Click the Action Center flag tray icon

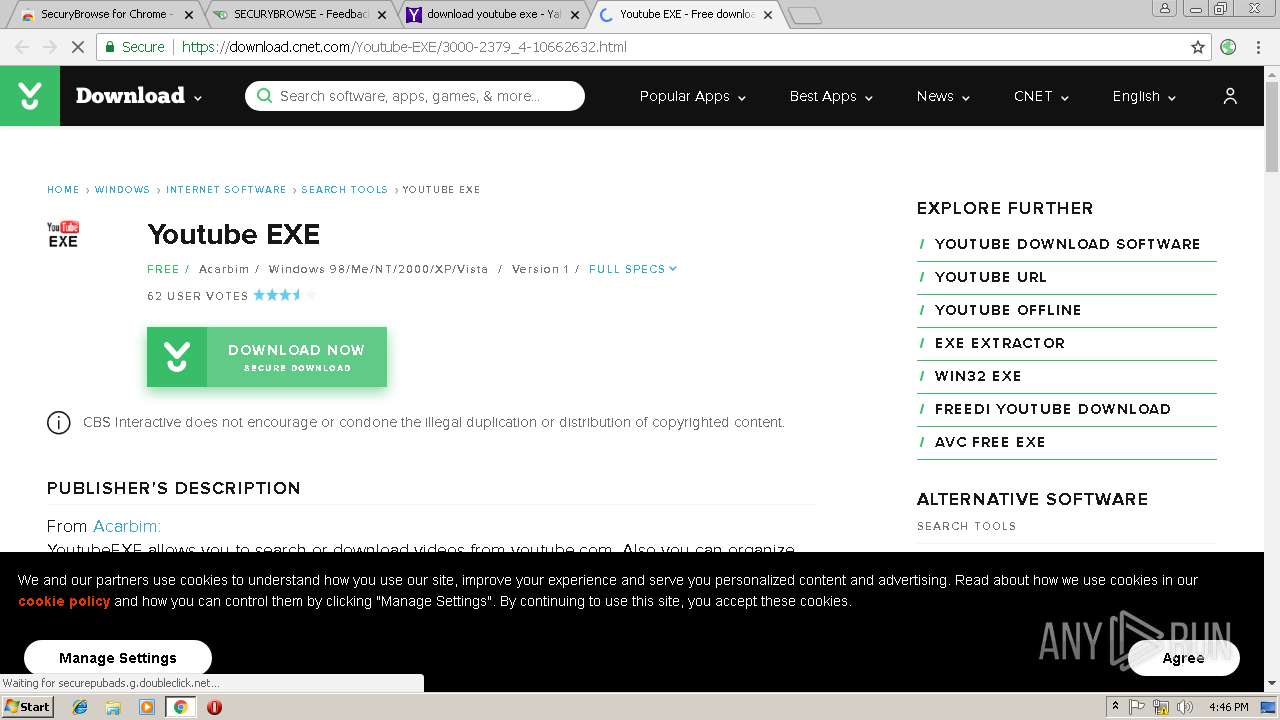[x=1137, y=707]
